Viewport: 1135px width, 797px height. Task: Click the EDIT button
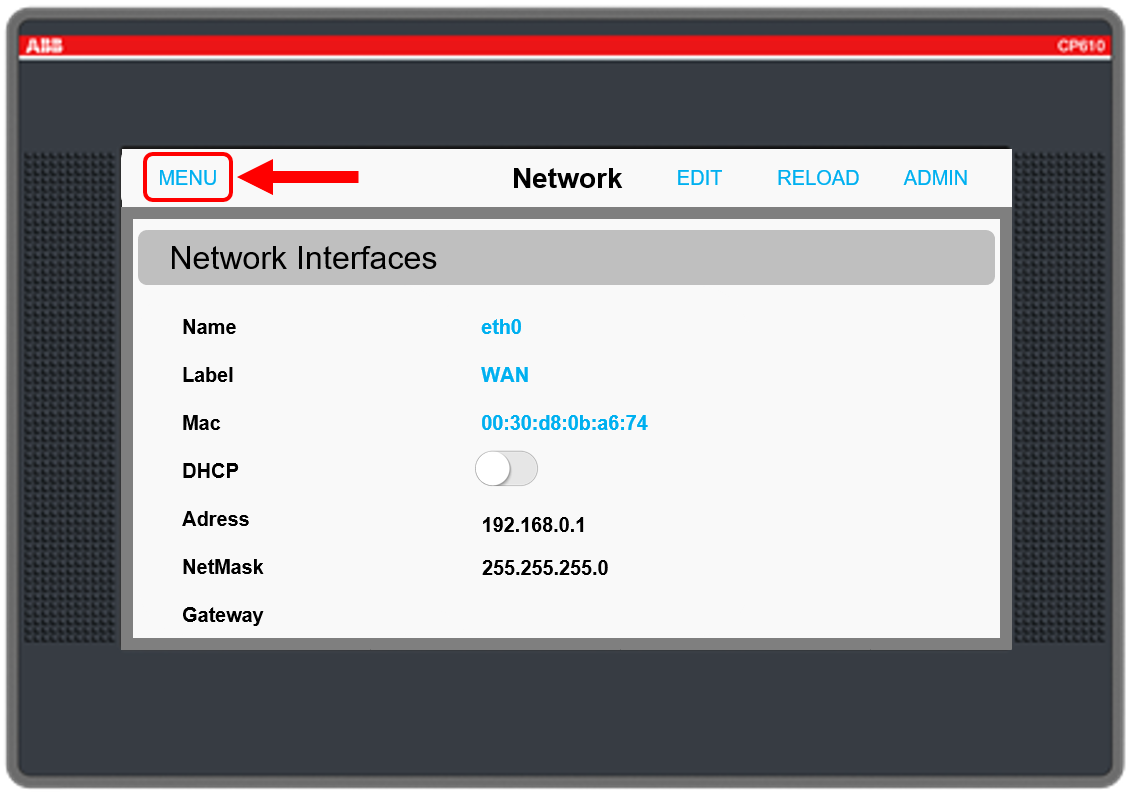[x=699, y=178]
